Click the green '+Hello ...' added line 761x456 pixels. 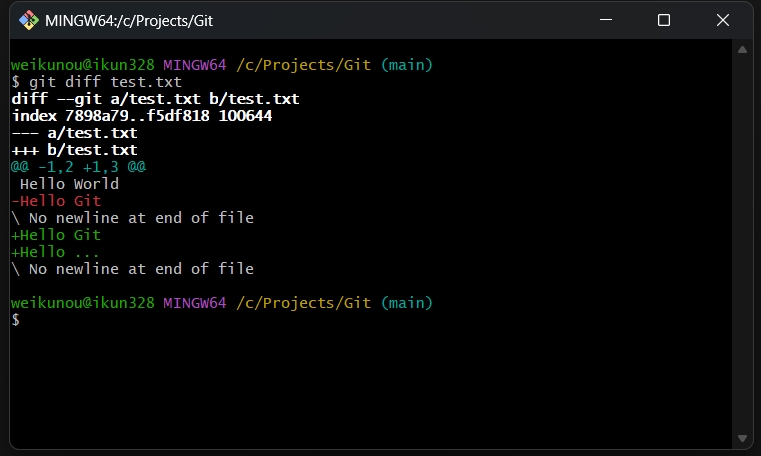pos(55,252)
